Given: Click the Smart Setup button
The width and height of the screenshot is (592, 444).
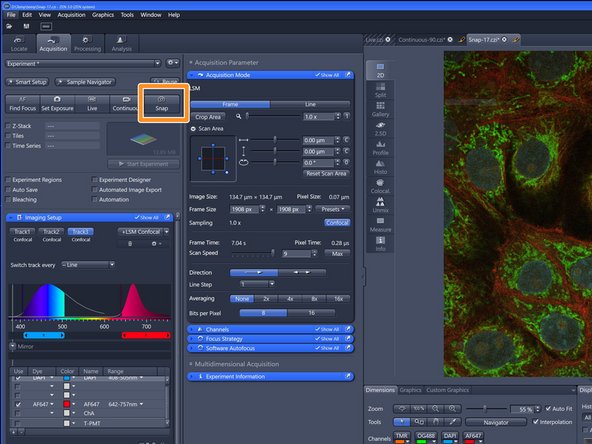Looking at the screenshot, I should pos(28,82).
